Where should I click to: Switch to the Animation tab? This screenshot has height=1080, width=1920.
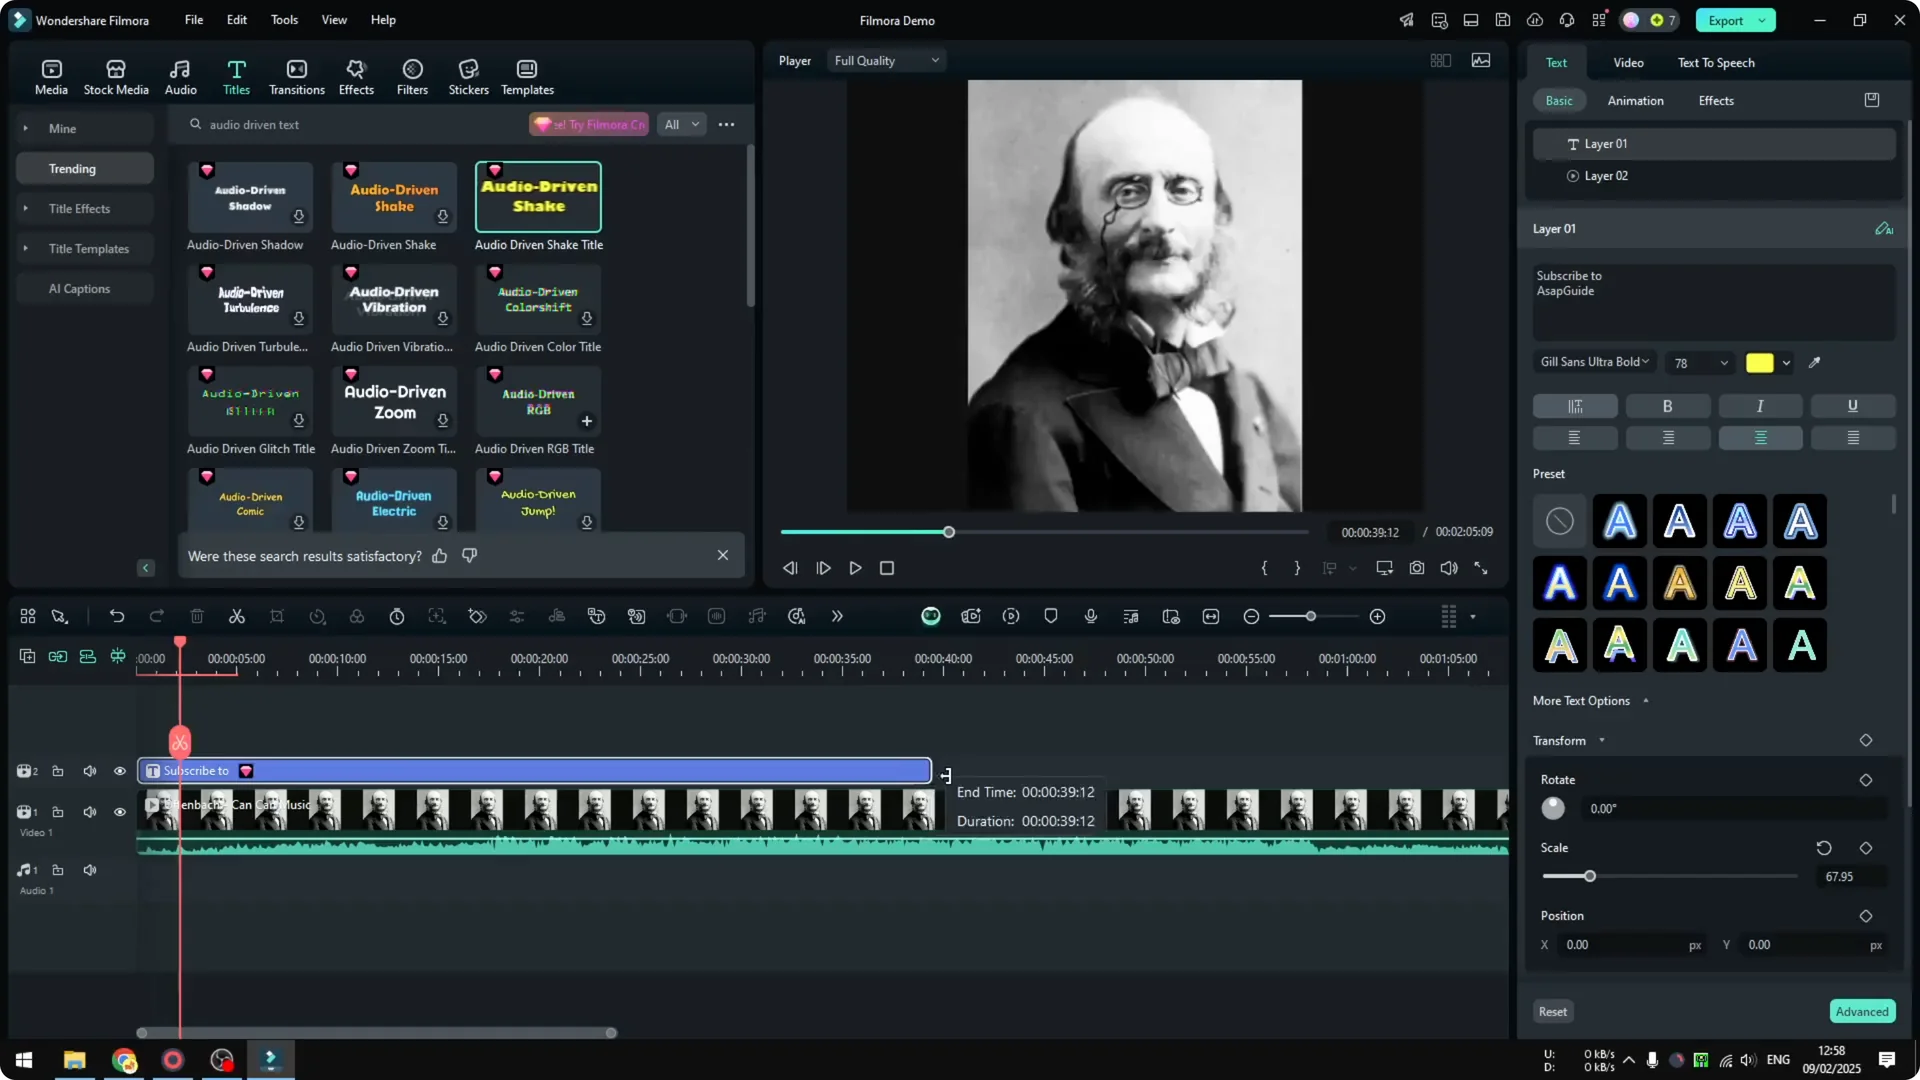coord(1636,100)
